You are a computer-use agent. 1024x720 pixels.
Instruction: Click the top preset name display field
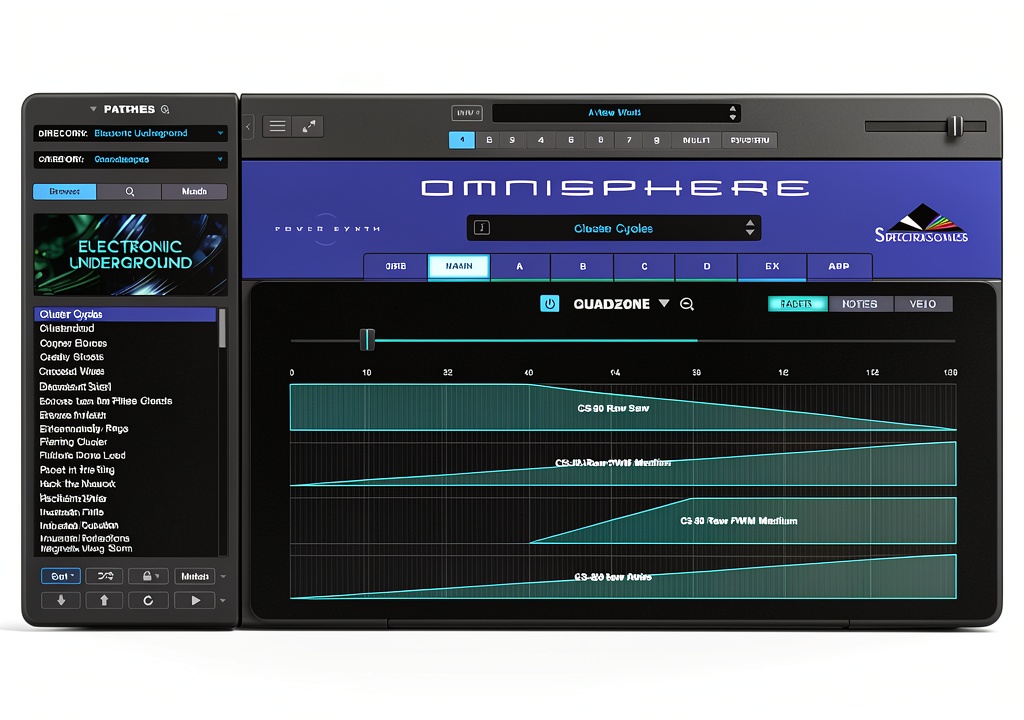[615, 112]
